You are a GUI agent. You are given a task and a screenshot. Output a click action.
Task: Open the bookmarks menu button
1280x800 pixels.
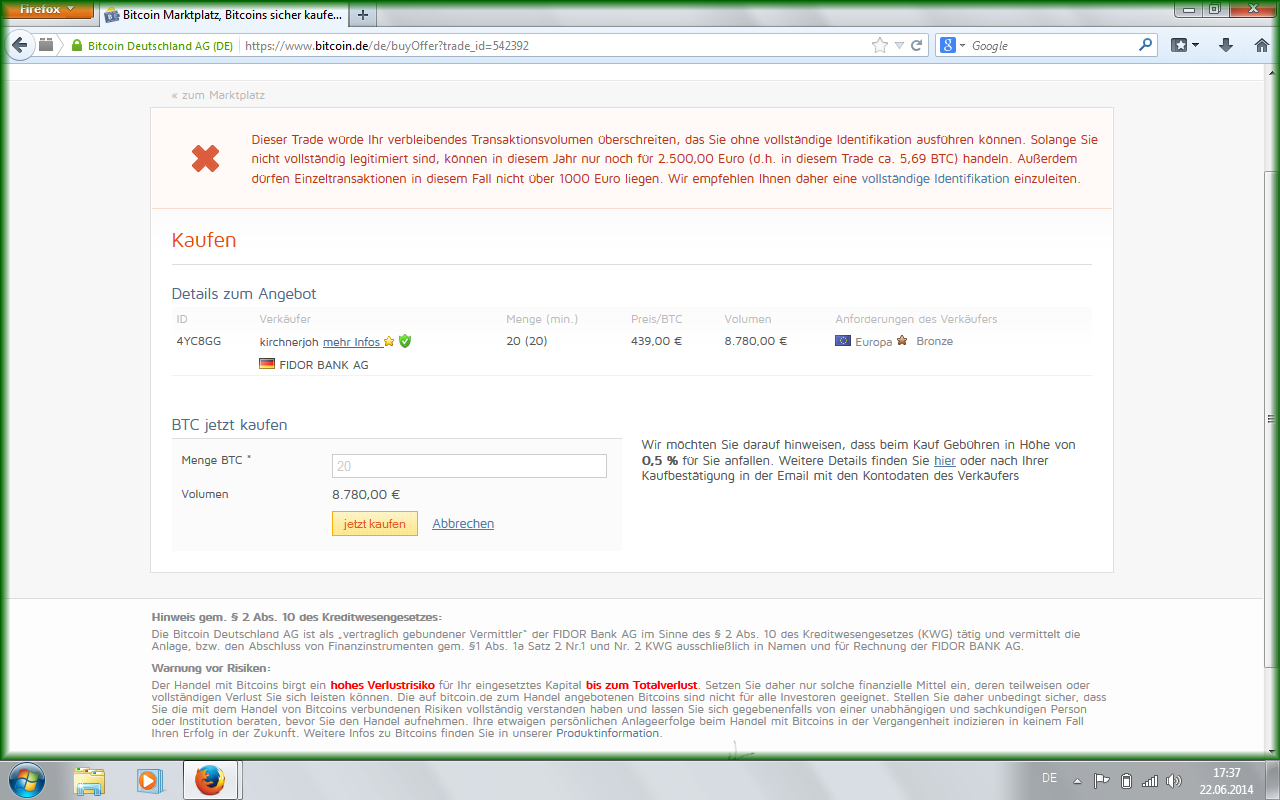1184,45
